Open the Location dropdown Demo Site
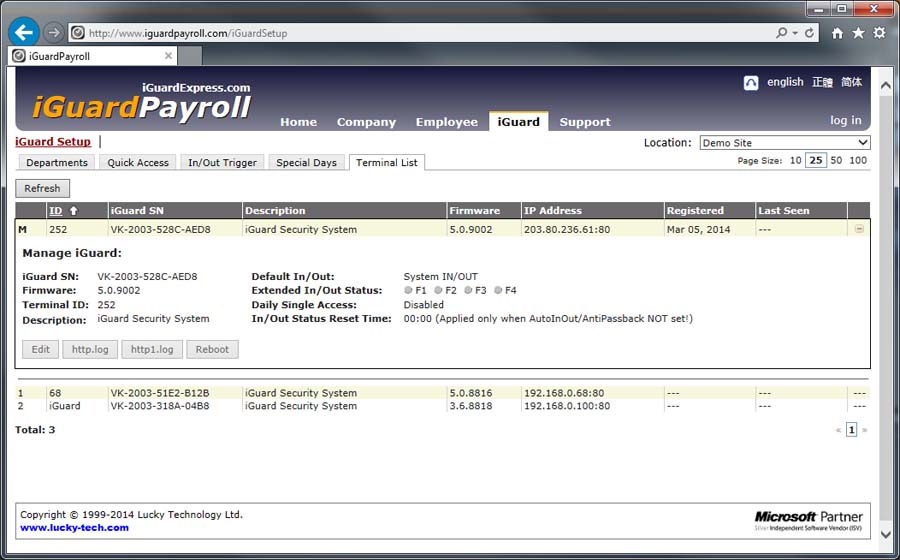This screenshot has height=560, width=900. [x=785, y=142]
